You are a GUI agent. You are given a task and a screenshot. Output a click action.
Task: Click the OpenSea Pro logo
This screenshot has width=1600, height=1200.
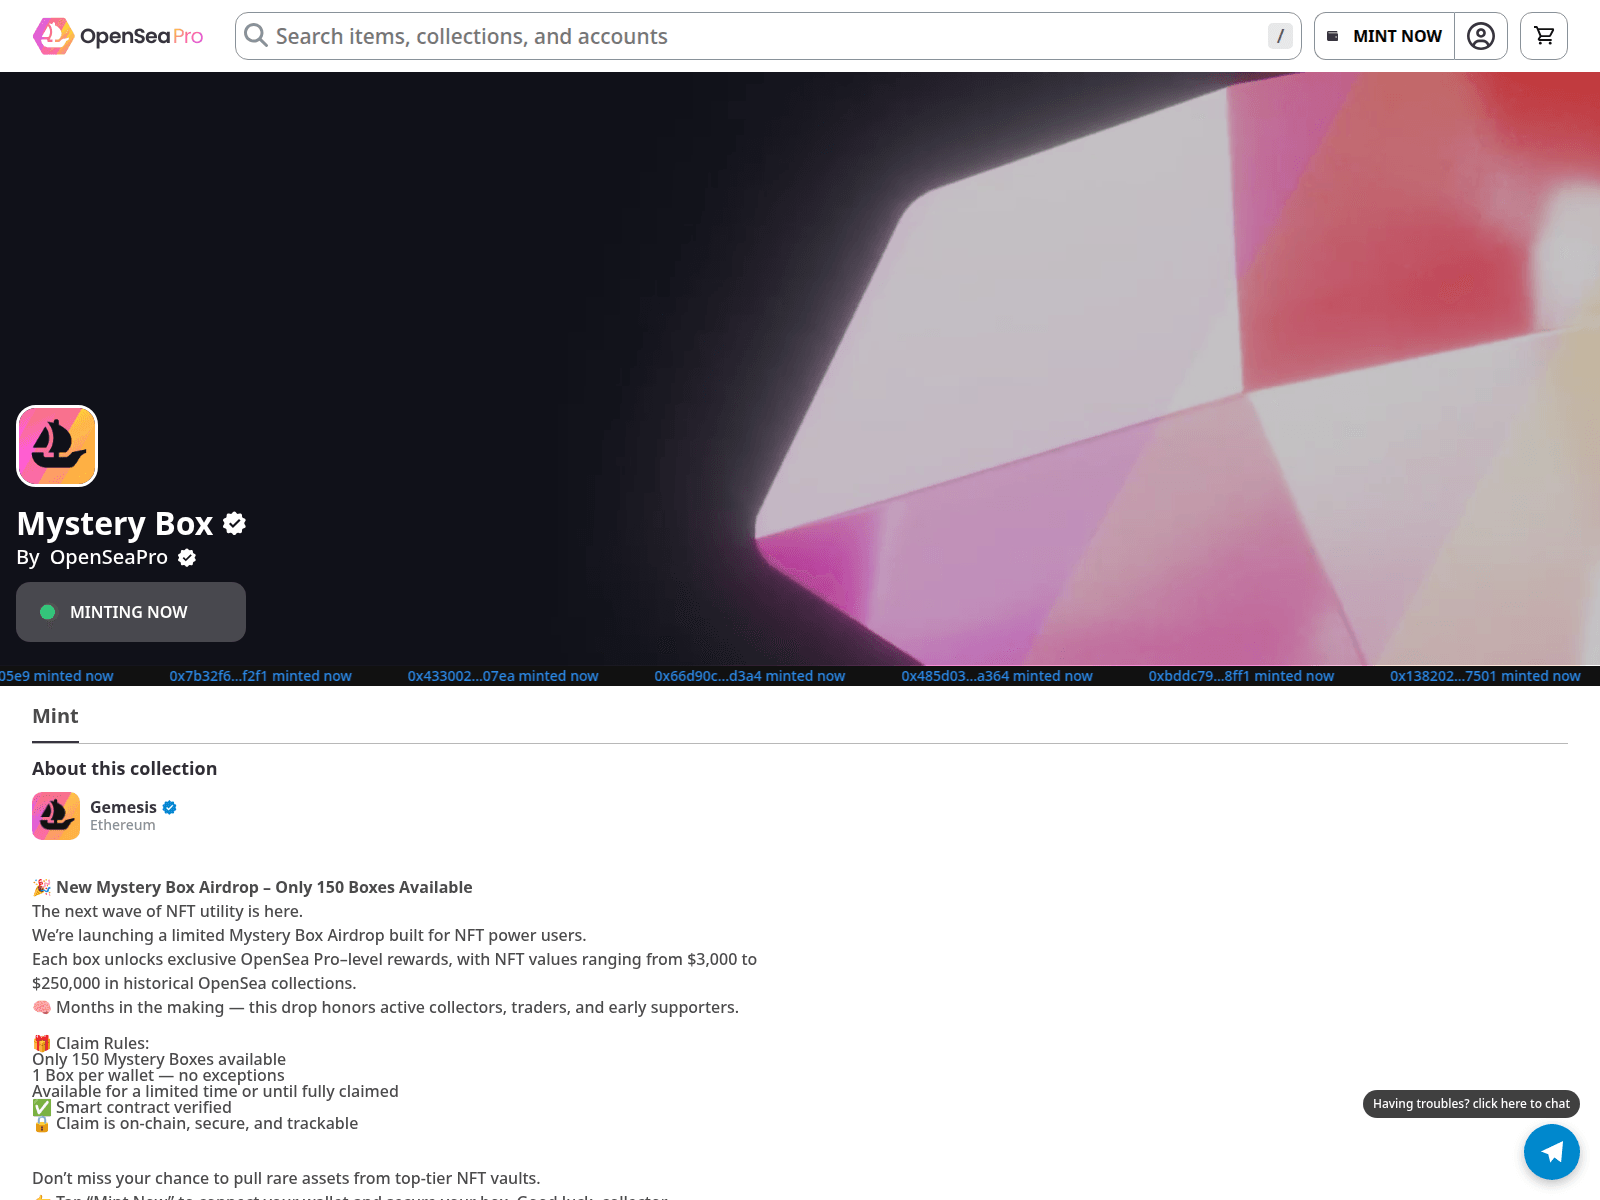(x=118, y=36)
